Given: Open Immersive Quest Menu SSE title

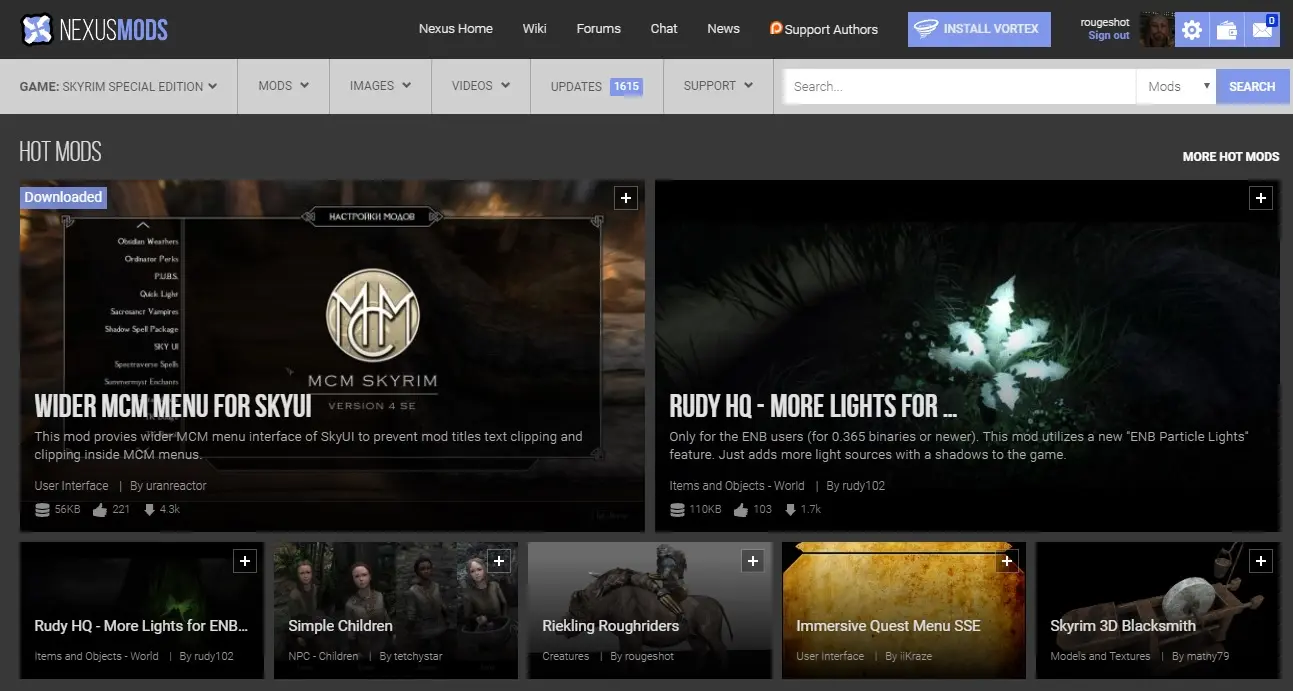Looking at the screenshot, I should pos(888,626).
